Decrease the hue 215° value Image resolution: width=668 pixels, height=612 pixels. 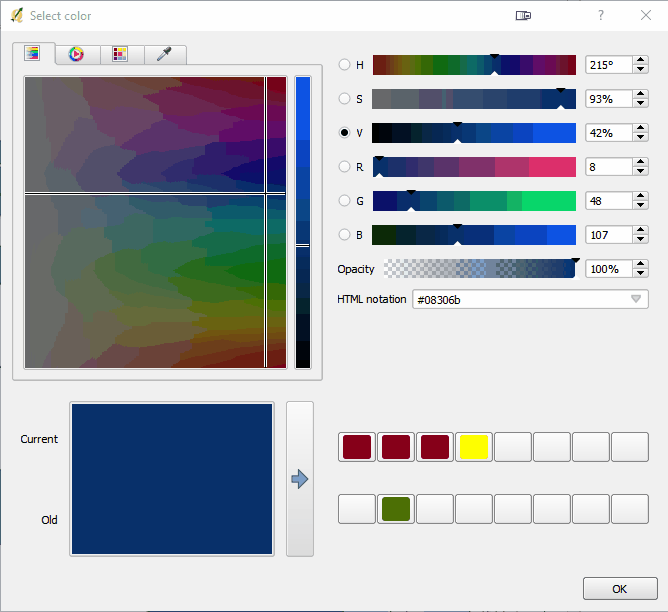click(640, 69)
